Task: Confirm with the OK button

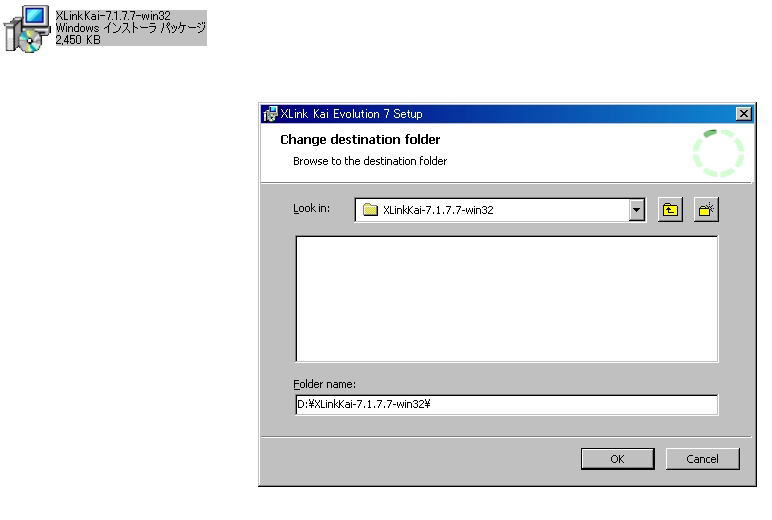Action: tap(617, 459)
